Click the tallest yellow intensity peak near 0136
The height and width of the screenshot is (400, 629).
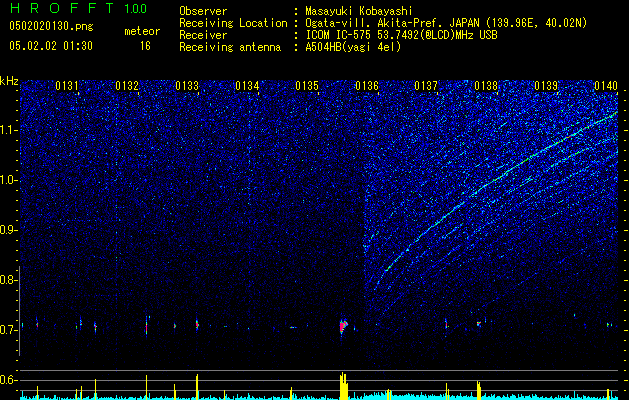[343, 386]
